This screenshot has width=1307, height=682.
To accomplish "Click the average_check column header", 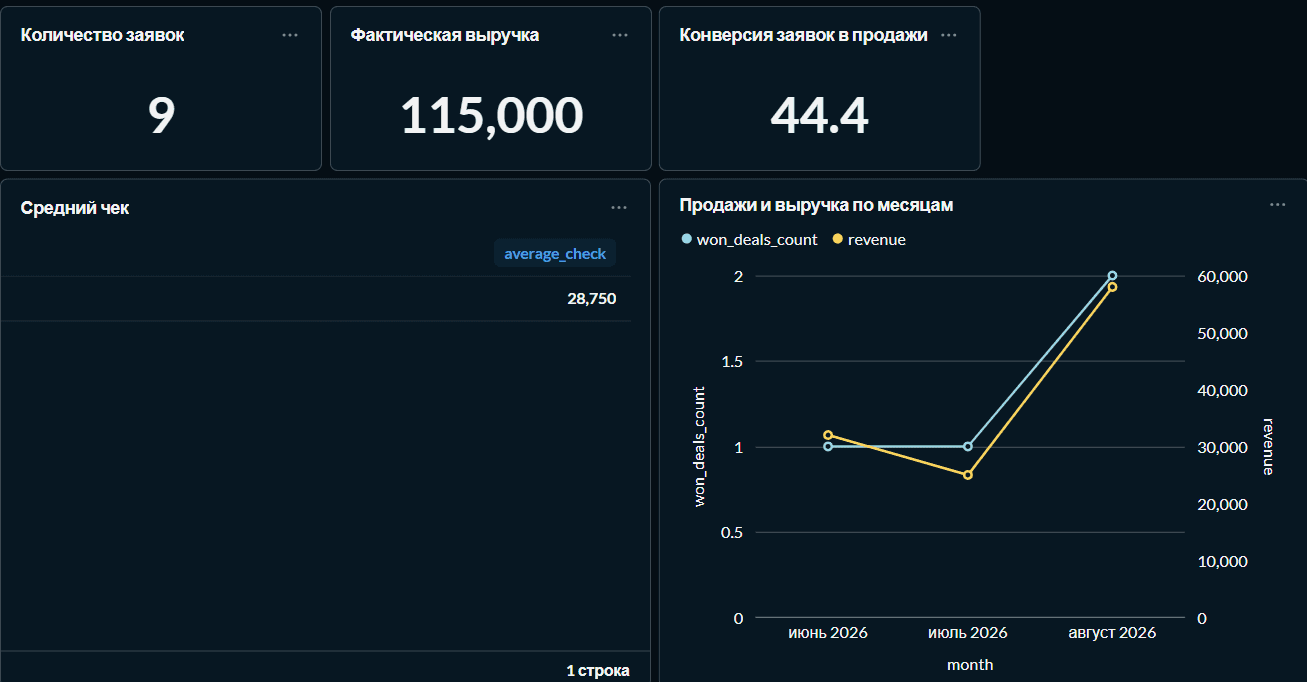I will click(x=555, y=254).
